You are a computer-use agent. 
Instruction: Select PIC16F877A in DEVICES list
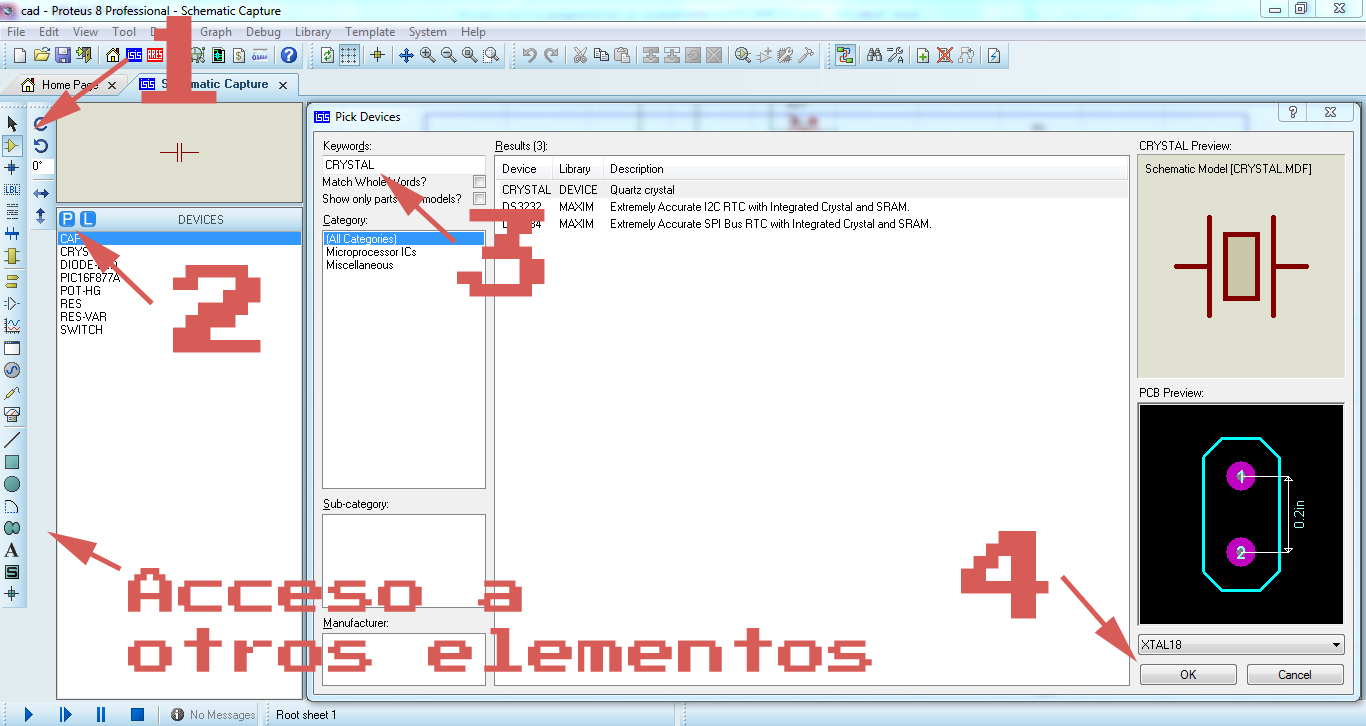[90, 278]
